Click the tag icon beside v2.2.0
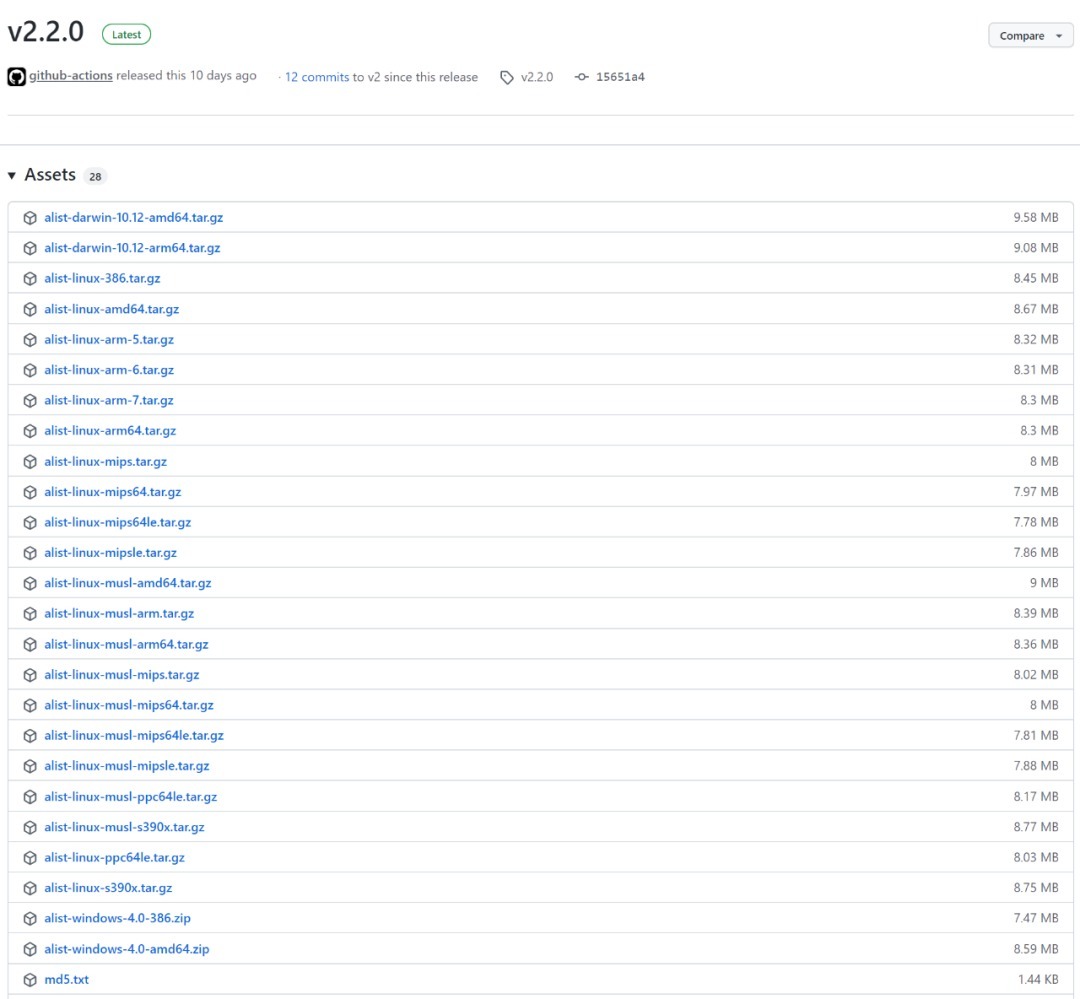1080x999 pixels. [507, 77]
